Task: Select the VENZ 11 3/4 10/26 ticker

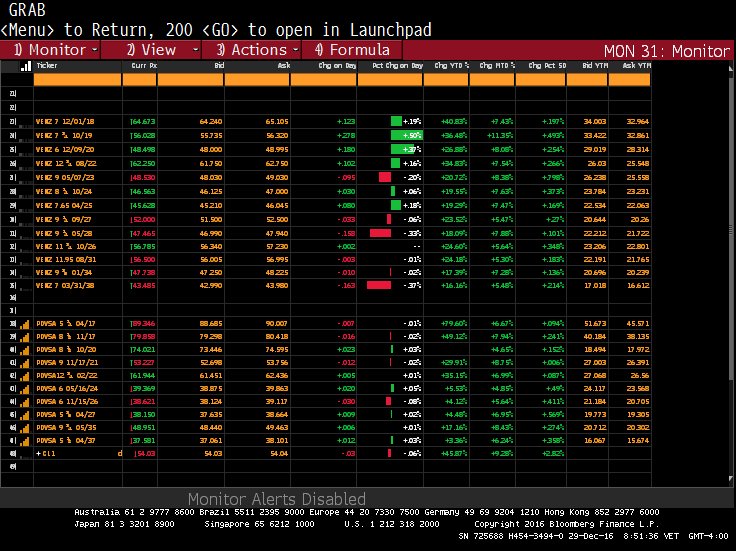Action: (65, 247)
